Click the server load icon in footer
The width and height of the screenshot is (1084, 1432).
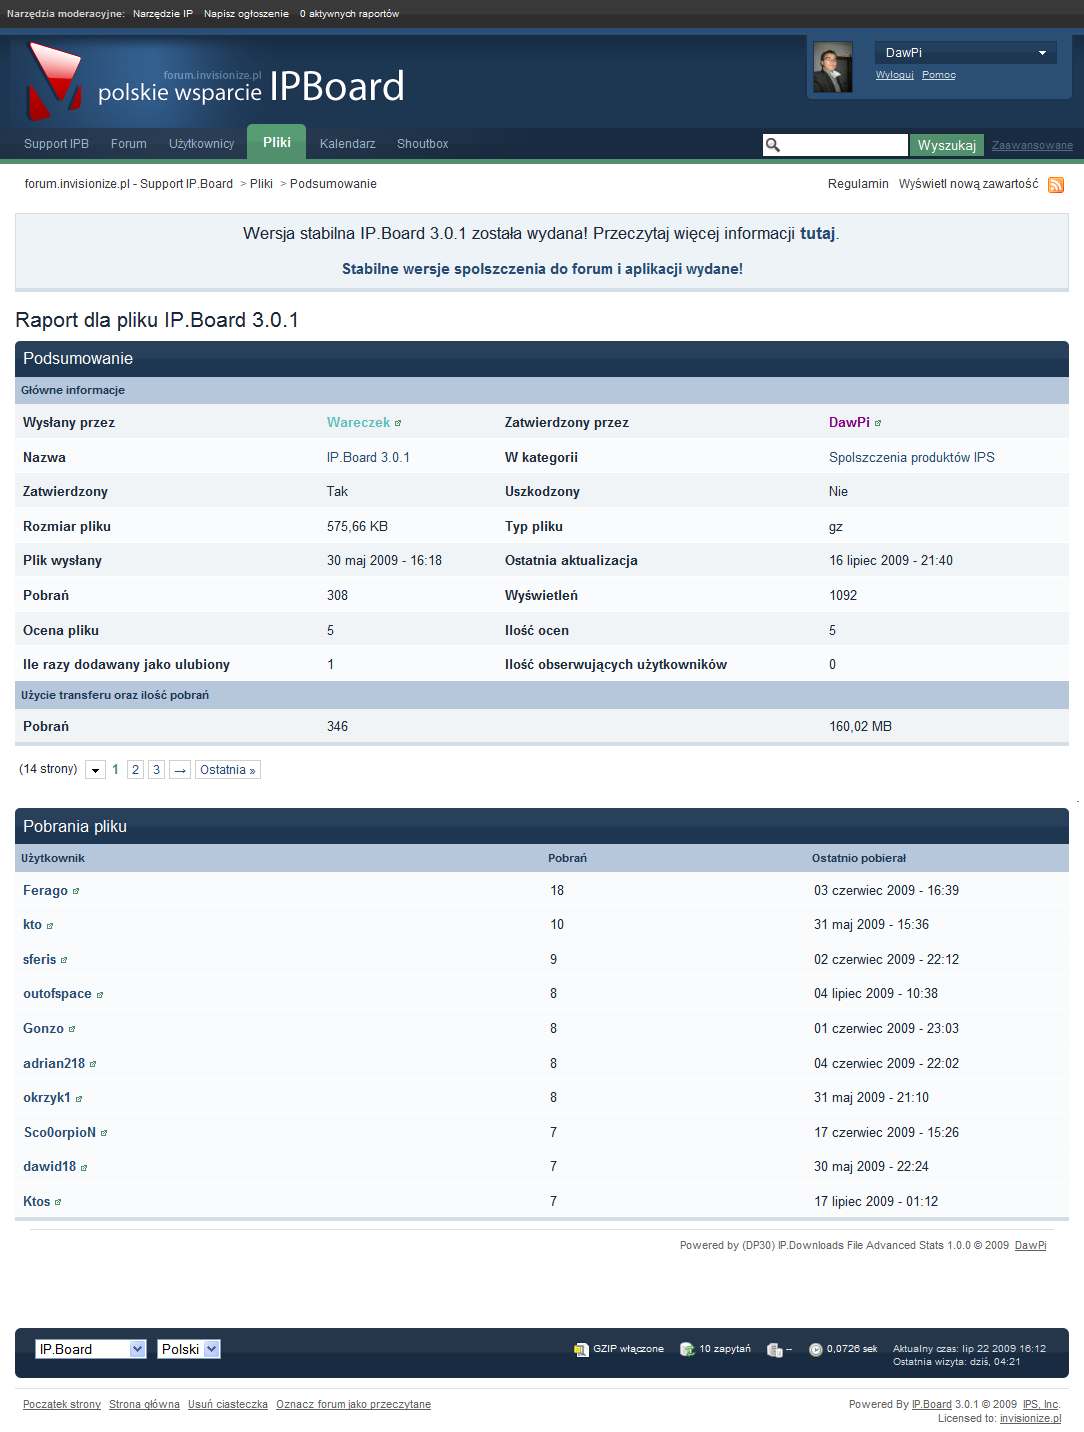pos(774,1349)
